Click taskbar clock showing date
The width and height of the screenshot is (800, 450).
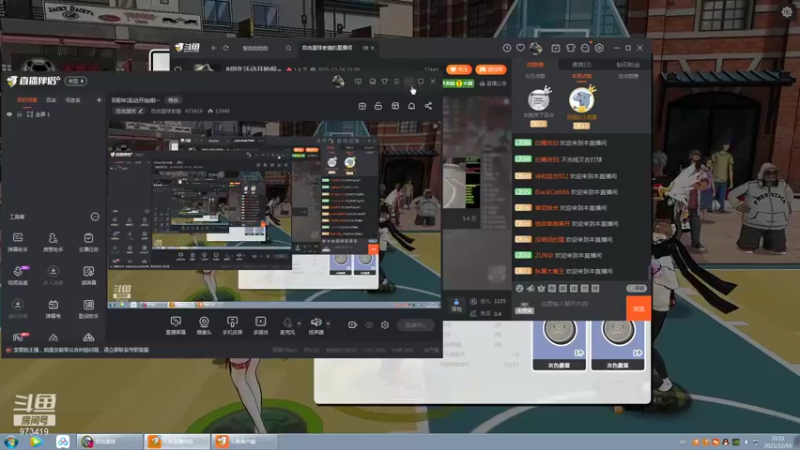click(778, 442)
